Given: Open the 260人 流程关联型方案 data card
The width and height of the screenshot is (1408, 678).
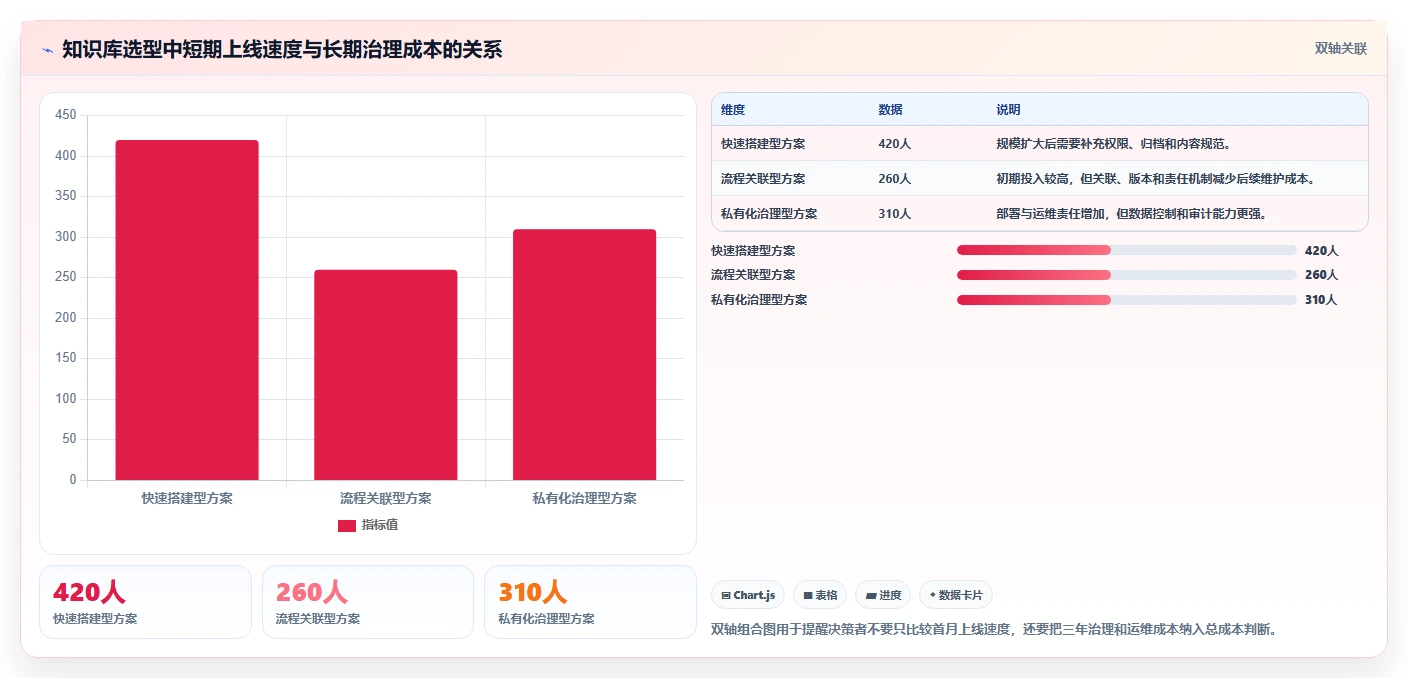Looking at the screenshot, I should point(368,602).
